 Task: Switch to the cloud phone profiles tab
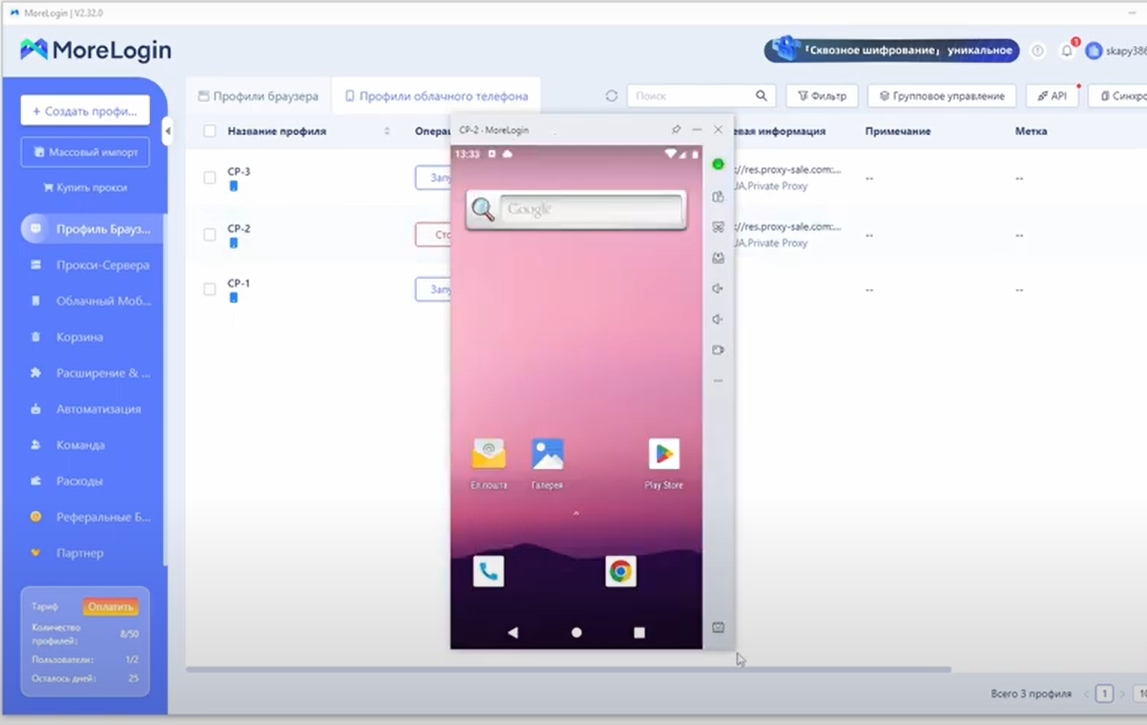click(437, 96)
